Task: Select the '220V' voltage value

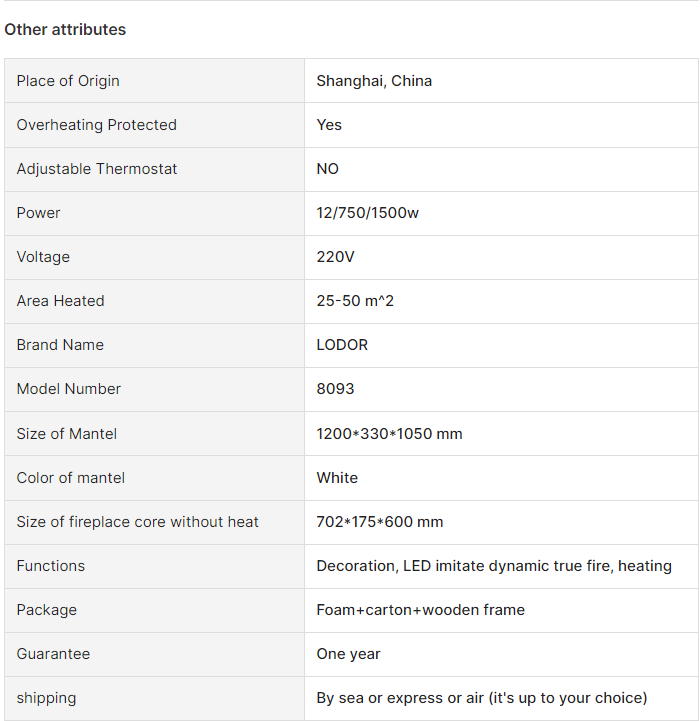Action: click(x=336, y=257)
